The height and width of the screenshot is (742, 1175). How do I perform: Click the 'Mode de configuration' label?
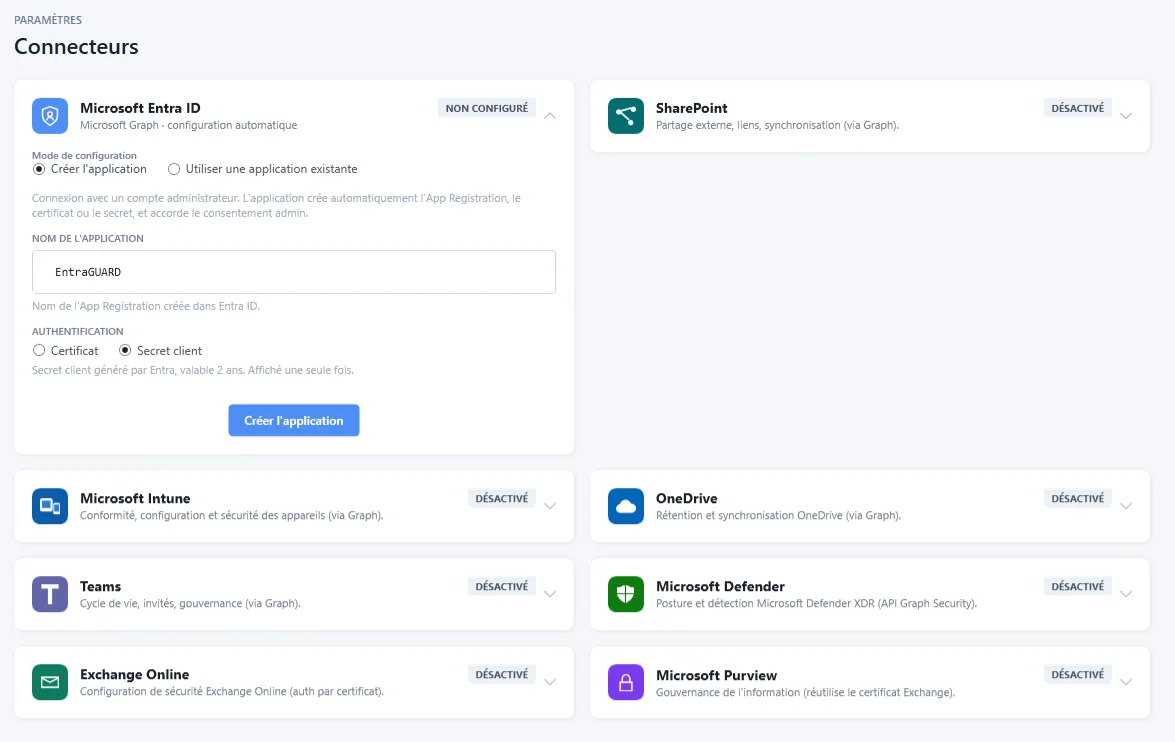click(84, 156)
